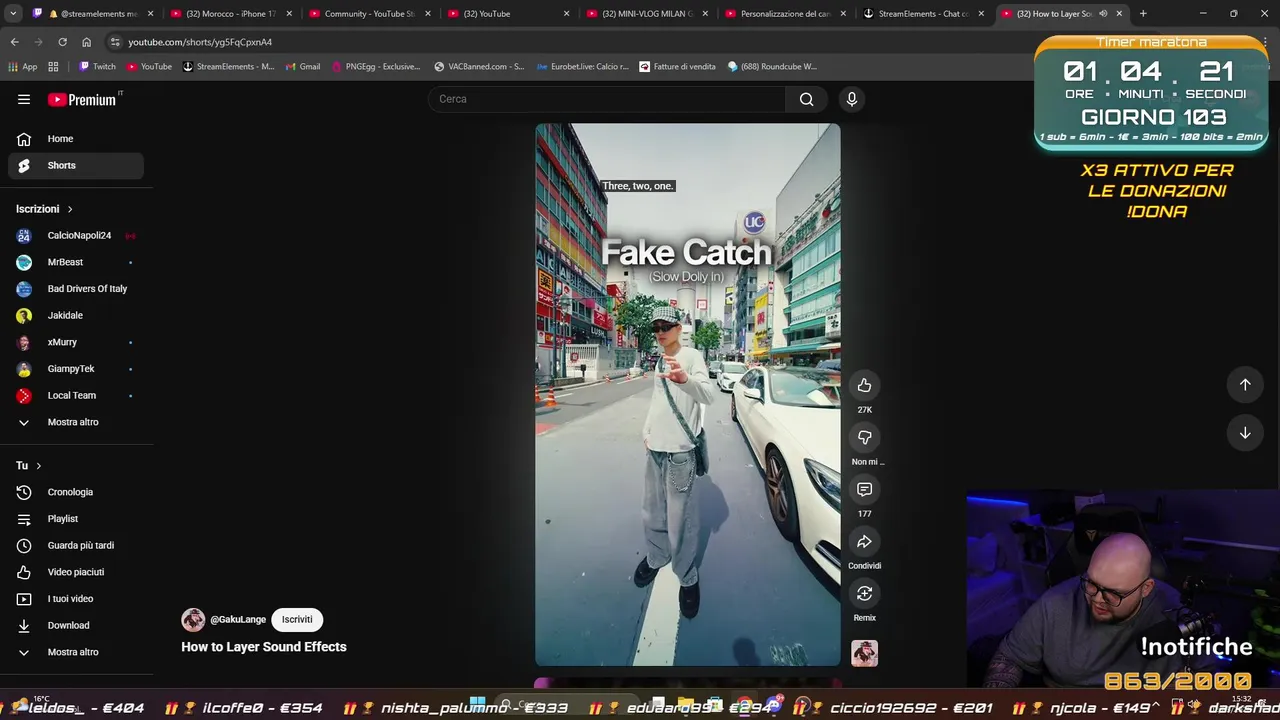The image size is (1280, 720).
Task: Expand Mostra altro under subscriptions
Action: point(76,422)
